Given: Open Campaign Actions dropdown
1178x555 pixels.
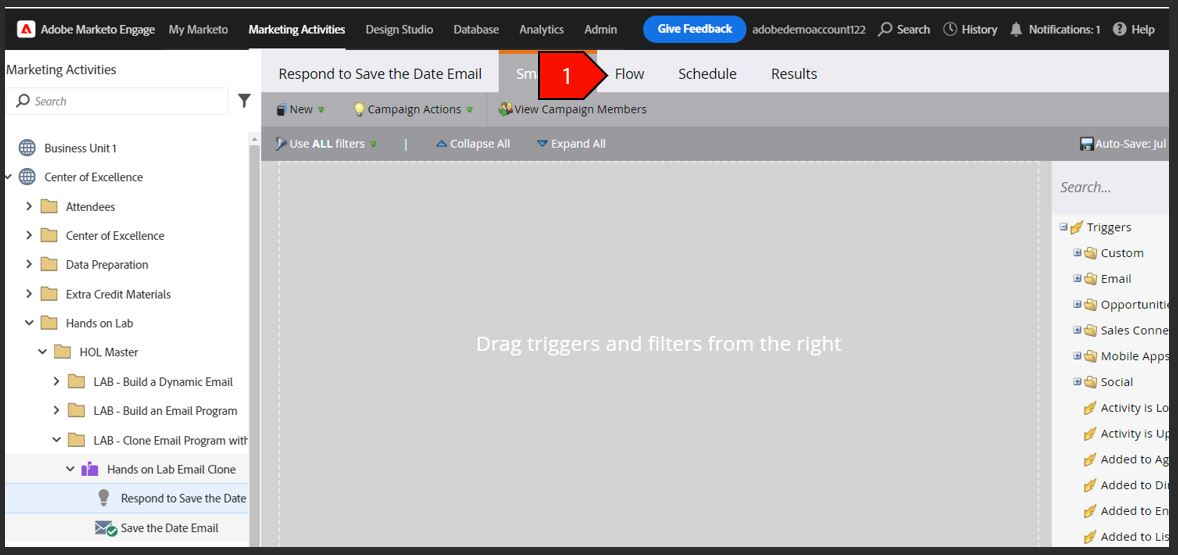Looking at the screenshot, I should point(413,109).
